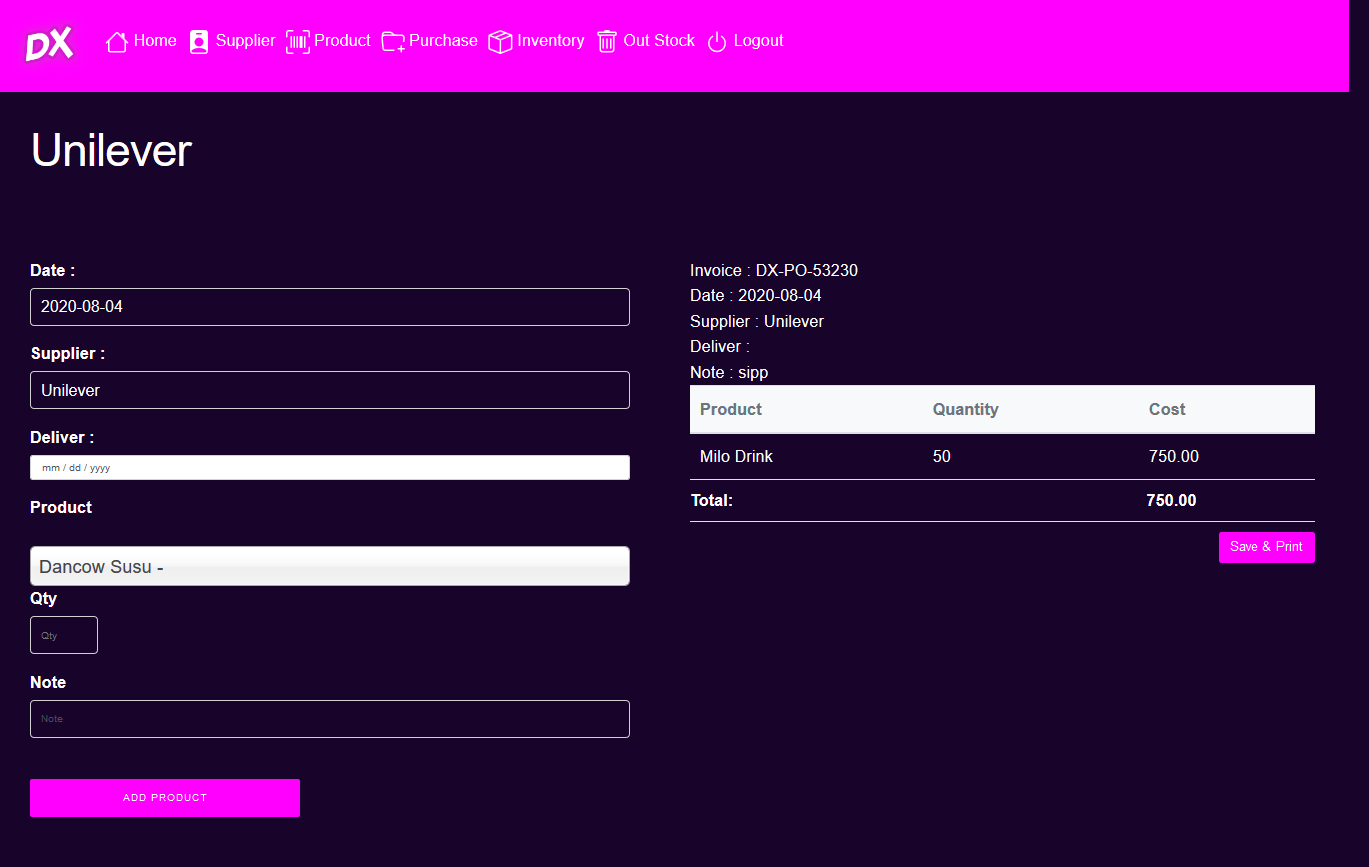Click the Logout link text

click(759, 41)
